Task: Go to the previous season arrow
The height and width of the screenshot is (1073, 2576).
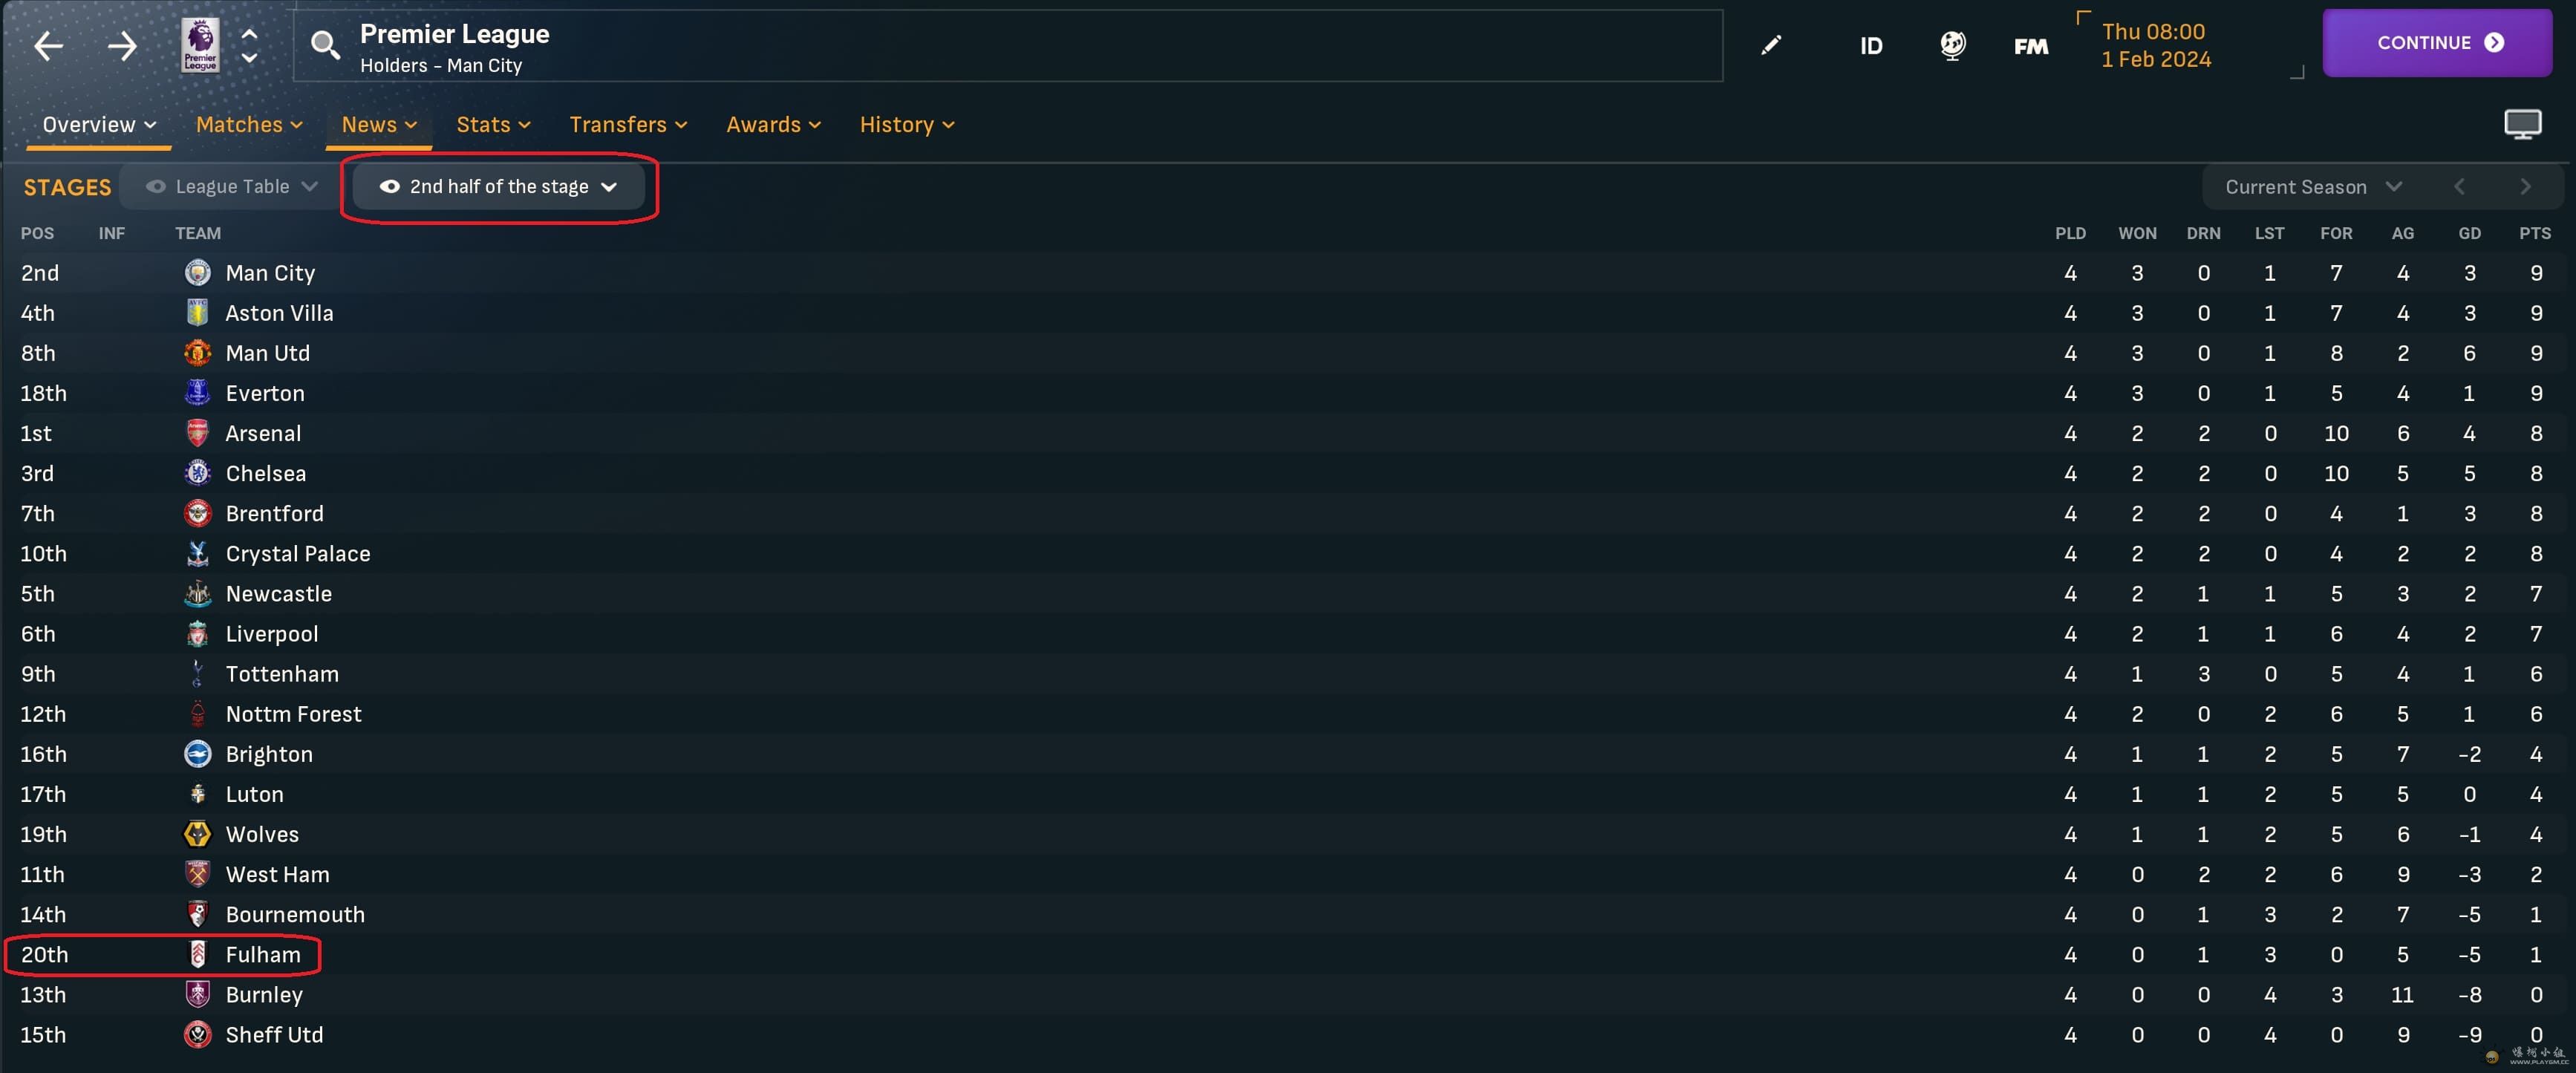Action: point(2459,187)
